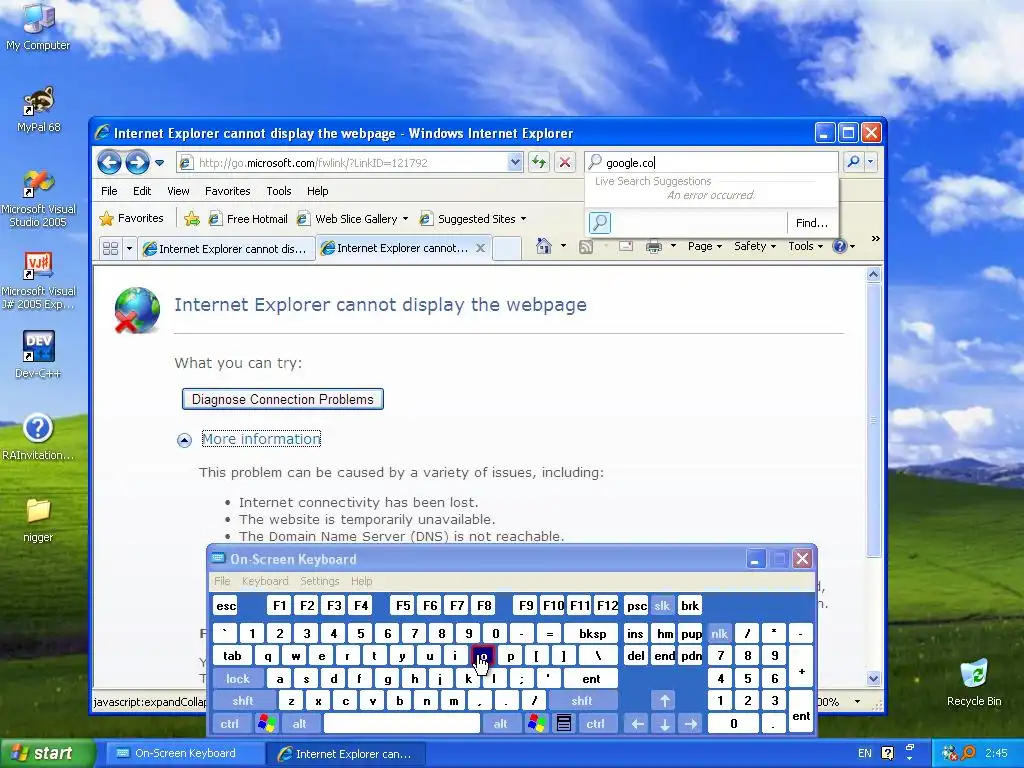Click the space bar on On-Screen Keyboard

pyautogui.click(x=402, y=724)
